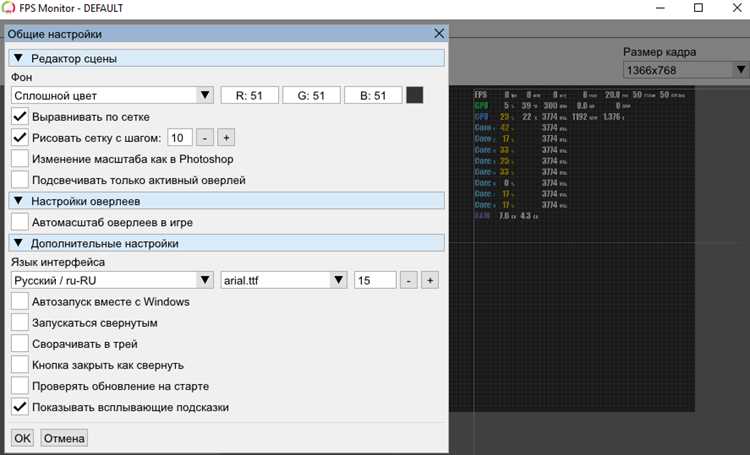Viewport: 750px width, 455px height.
Task: Click the font size field '15'
Action: coord(375,280)
